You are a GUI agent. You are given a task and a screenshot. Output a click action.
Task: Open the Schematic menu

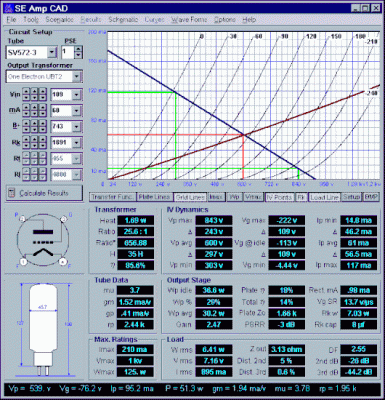pyautogui.click(x=123, y=20)
